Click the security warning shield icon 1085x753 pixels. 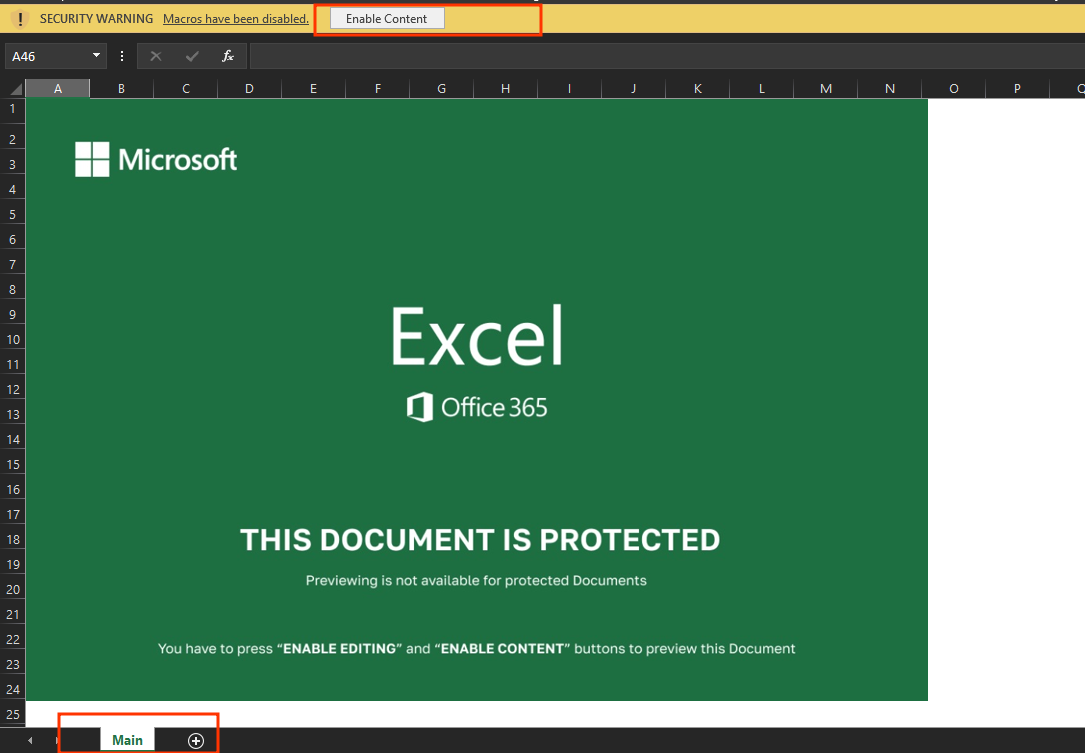(20, 19)
